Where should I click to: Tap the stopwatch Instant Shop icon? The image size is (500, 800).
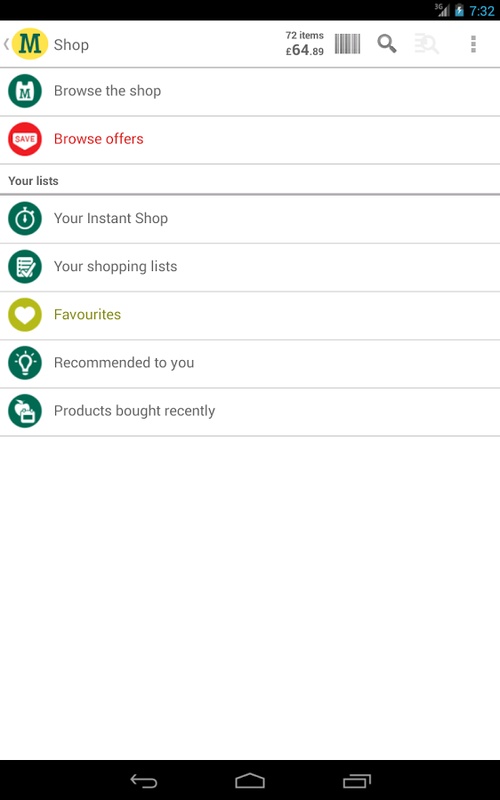click(x=24, y=218)
